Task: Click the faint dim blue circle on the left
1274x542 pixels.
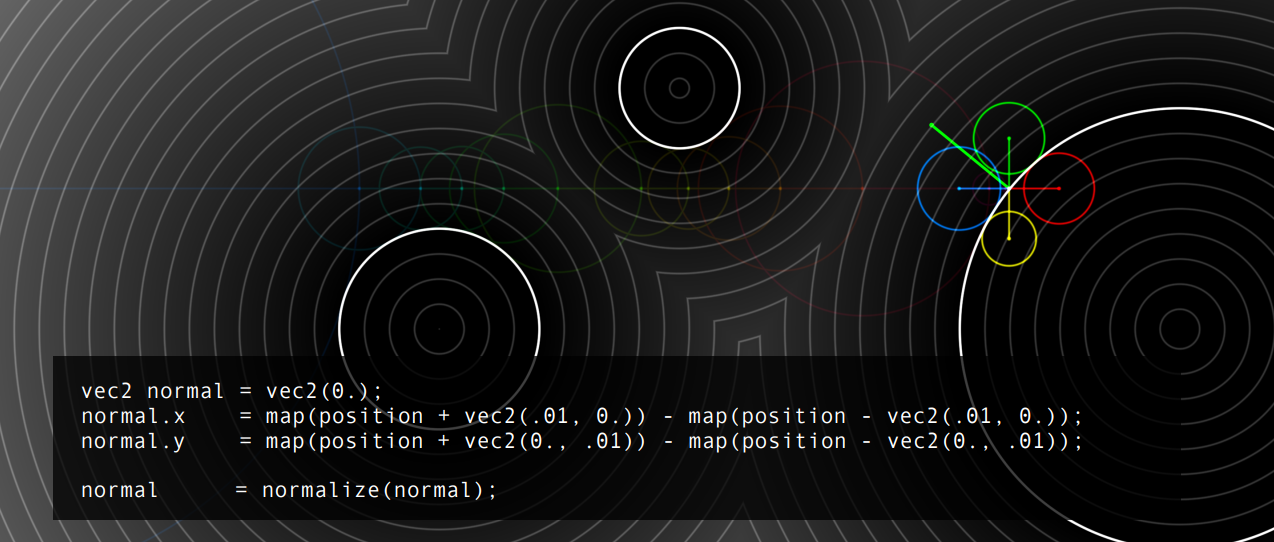Action: coord(359,188)
